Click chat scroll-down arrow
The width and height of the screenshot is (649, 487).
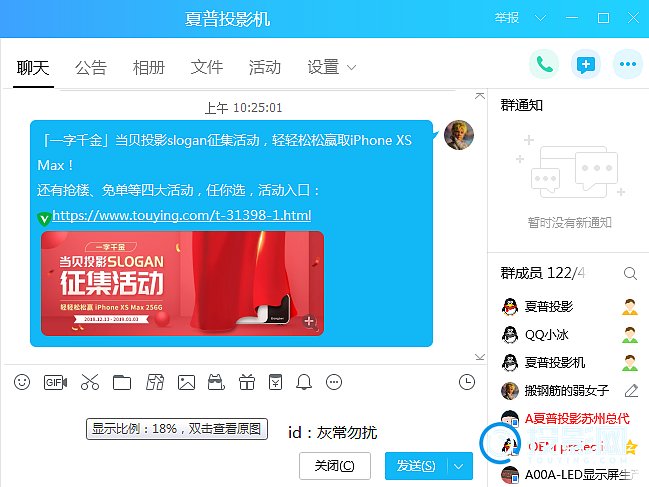pos(480,357)
